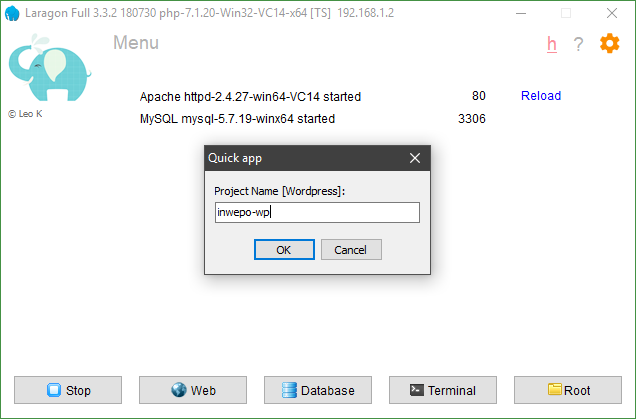Open Root folder button
This screenshot has height=419, width=636.
click(567, 390)
